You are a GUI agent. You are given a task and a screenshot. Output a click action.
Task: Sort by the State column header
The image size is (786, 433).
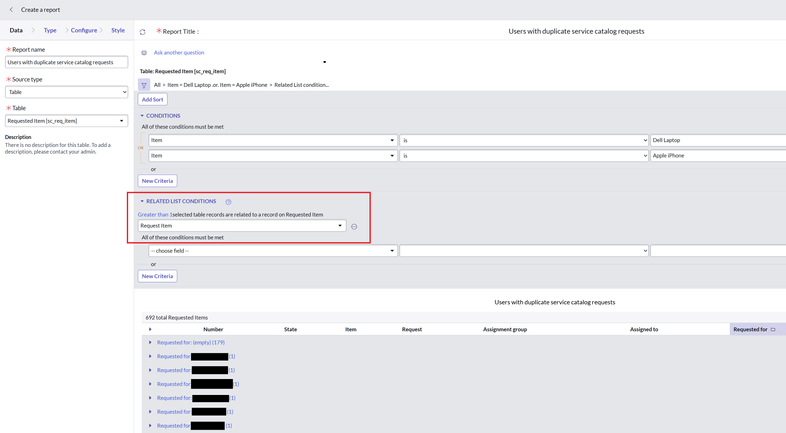coord(290,329)
